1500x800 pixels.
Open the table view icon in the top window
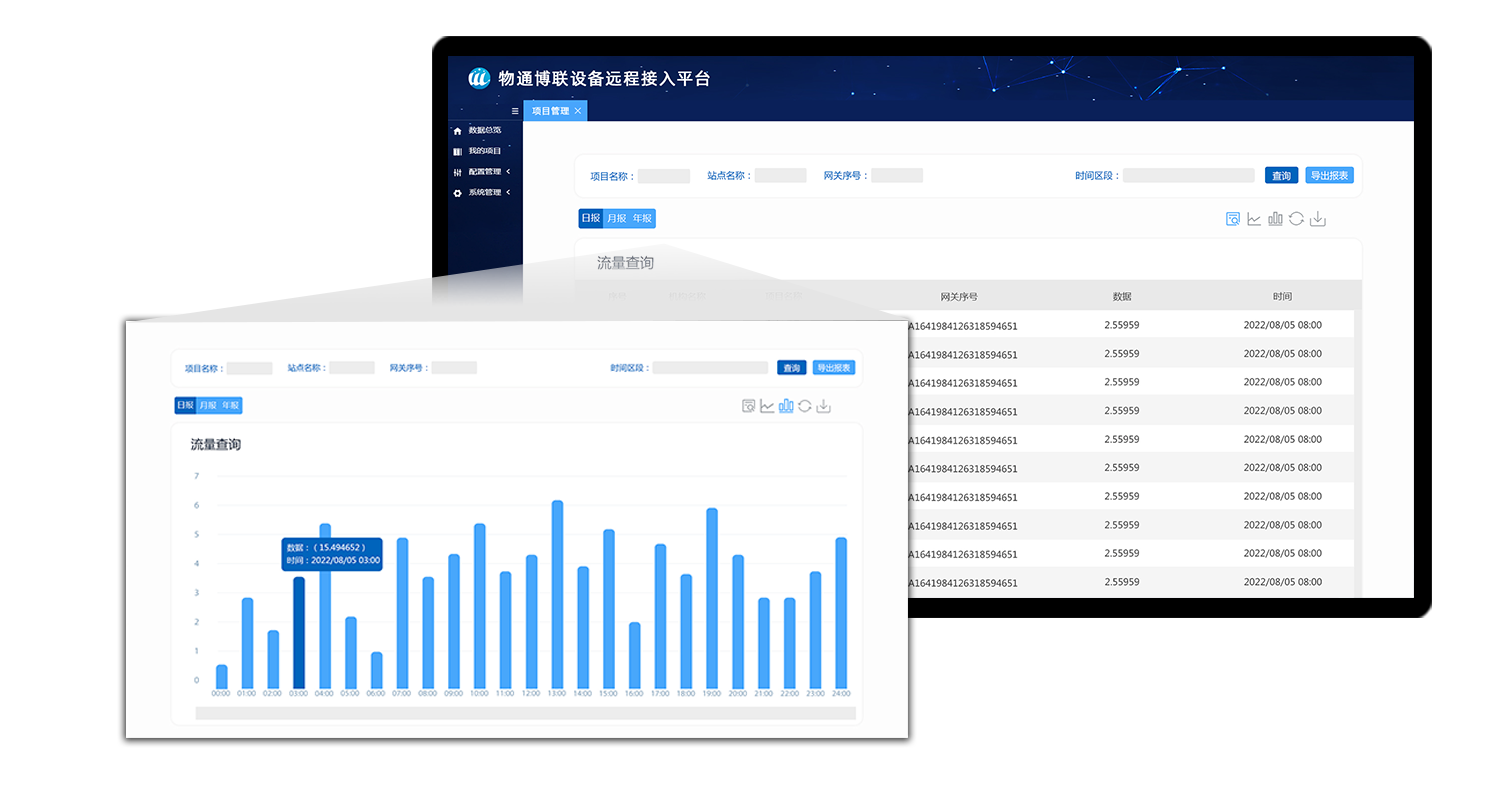(x=1231, y=218)
